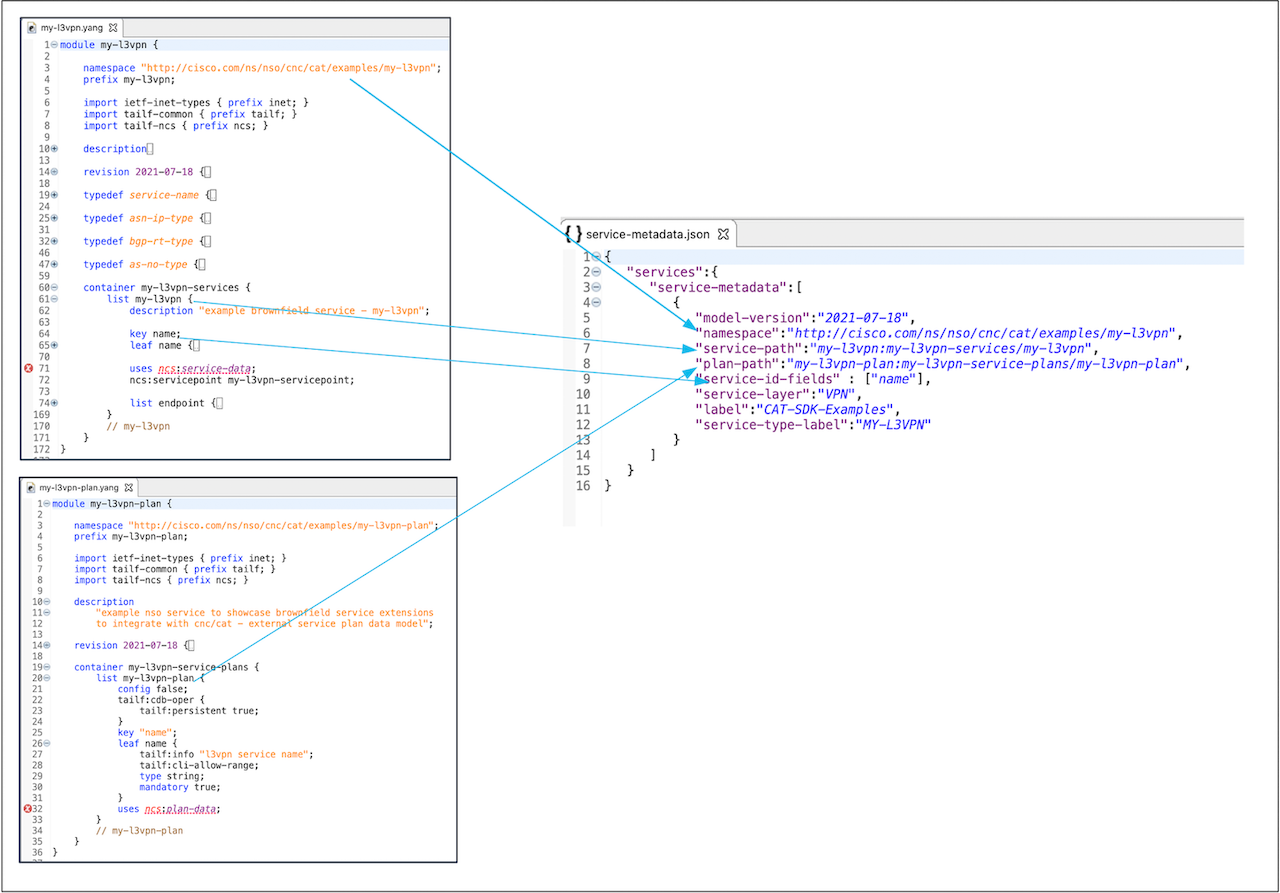This screenshot has width=1280, height=893.
Task: Click 'ncs:servicepoint my-l3vpn-servicepoint;' on line 72
Action: tap(242, 380)
